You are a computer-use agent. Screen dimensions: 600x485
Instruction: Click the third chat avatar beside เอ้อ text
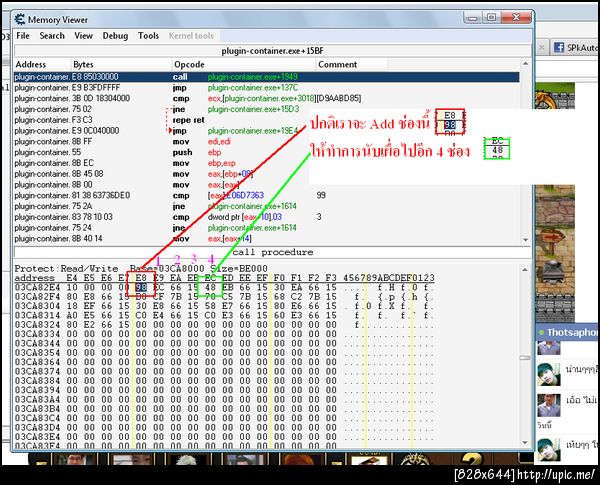click(x=549, y=405)
